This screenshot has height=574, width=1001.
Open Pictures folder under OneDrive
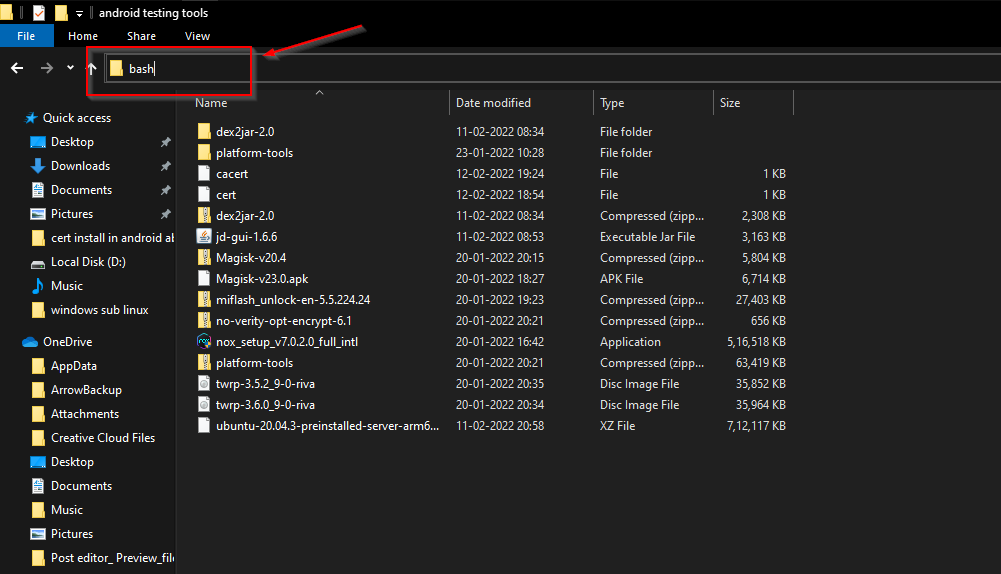tap(72, 534)
